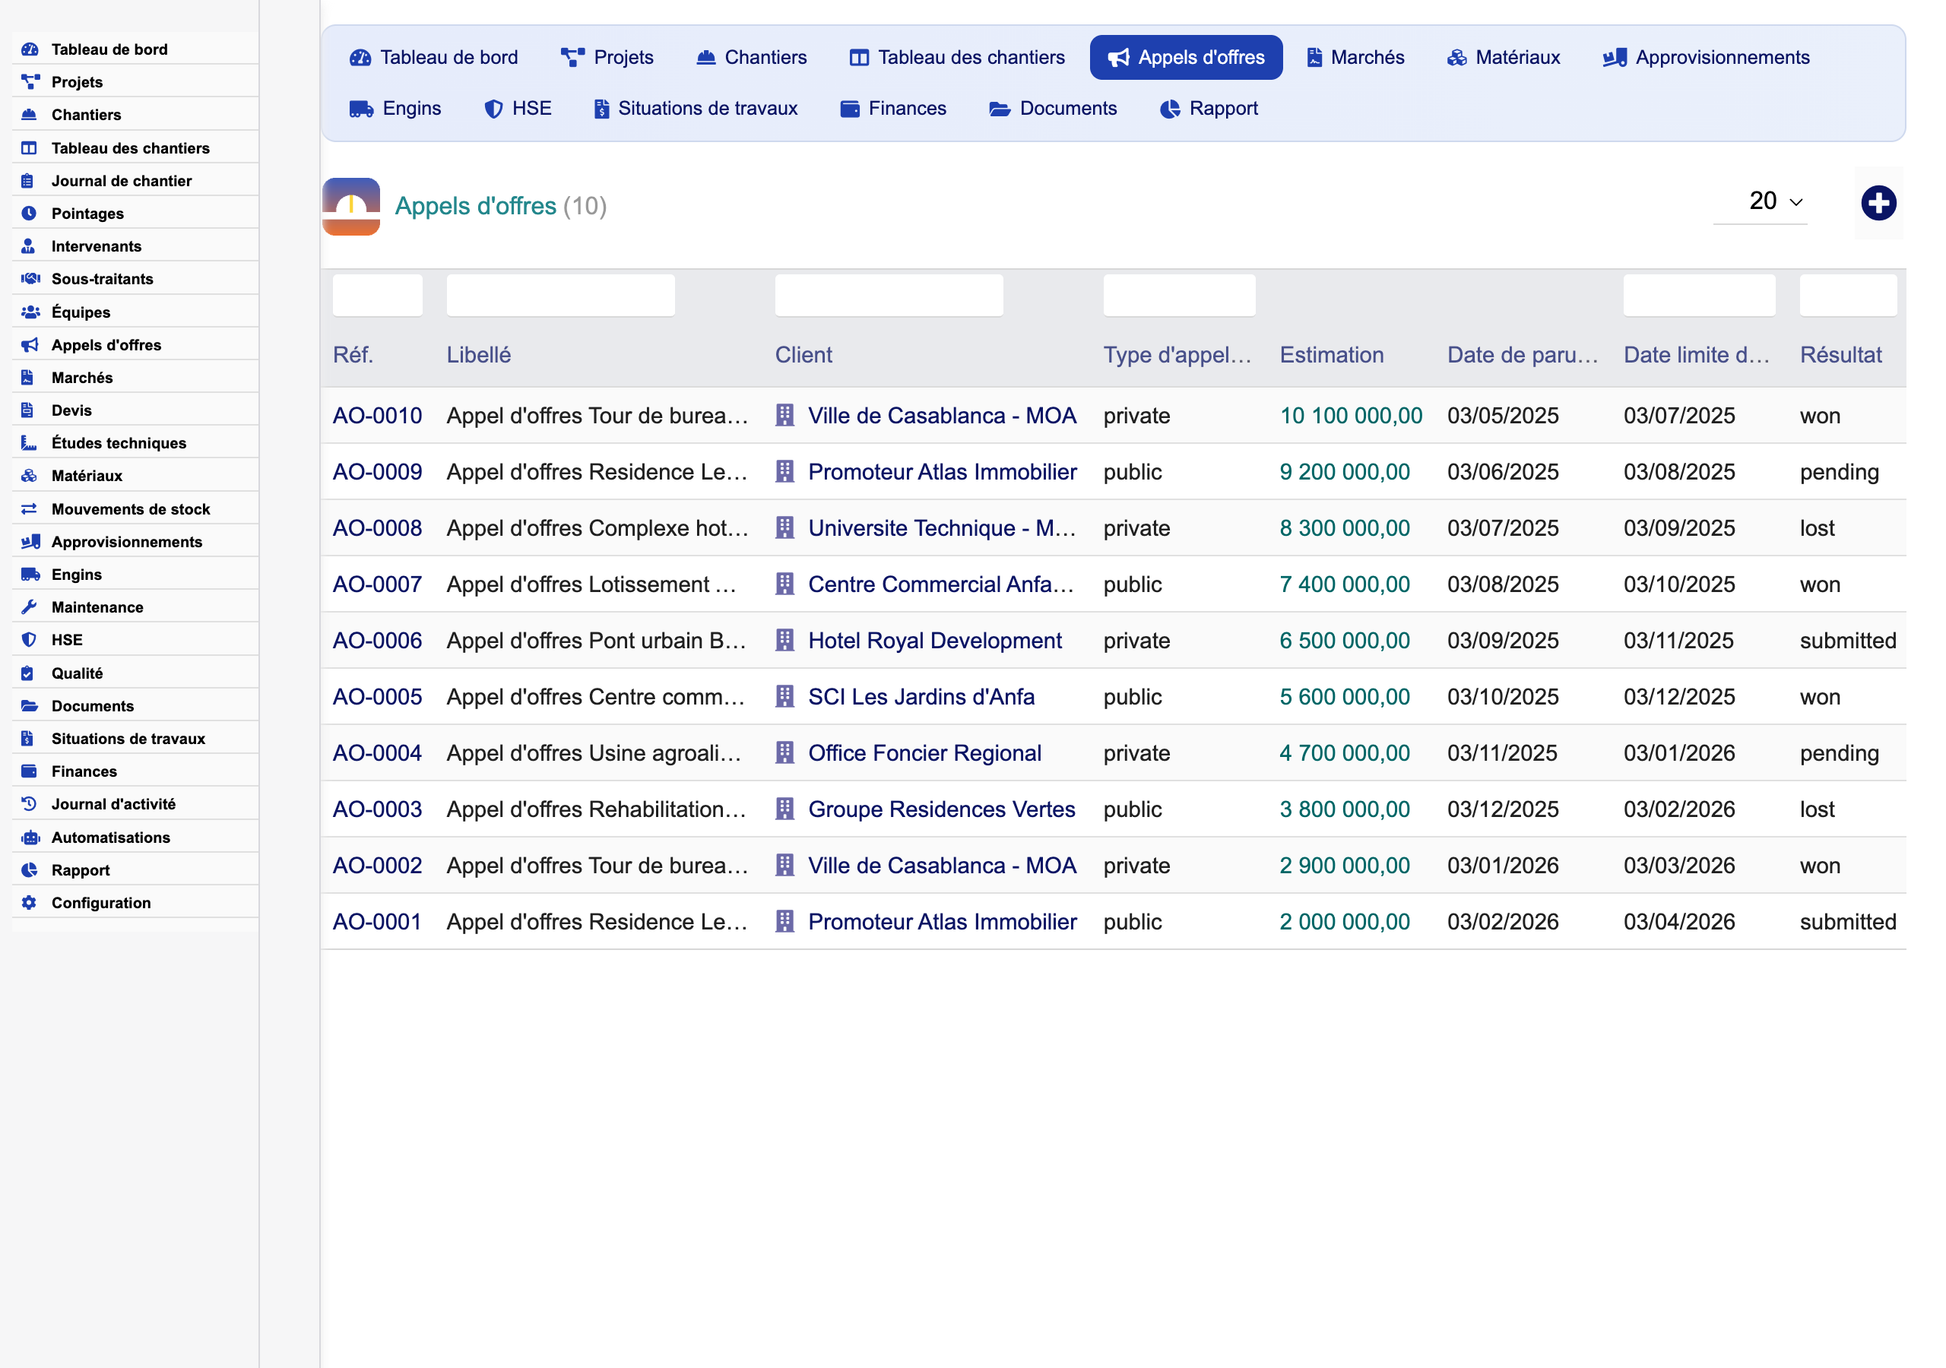The image size is (1946, 1368).
Task: Click the add new appel d'offres plus icon
Action: tap(1878, 203)
